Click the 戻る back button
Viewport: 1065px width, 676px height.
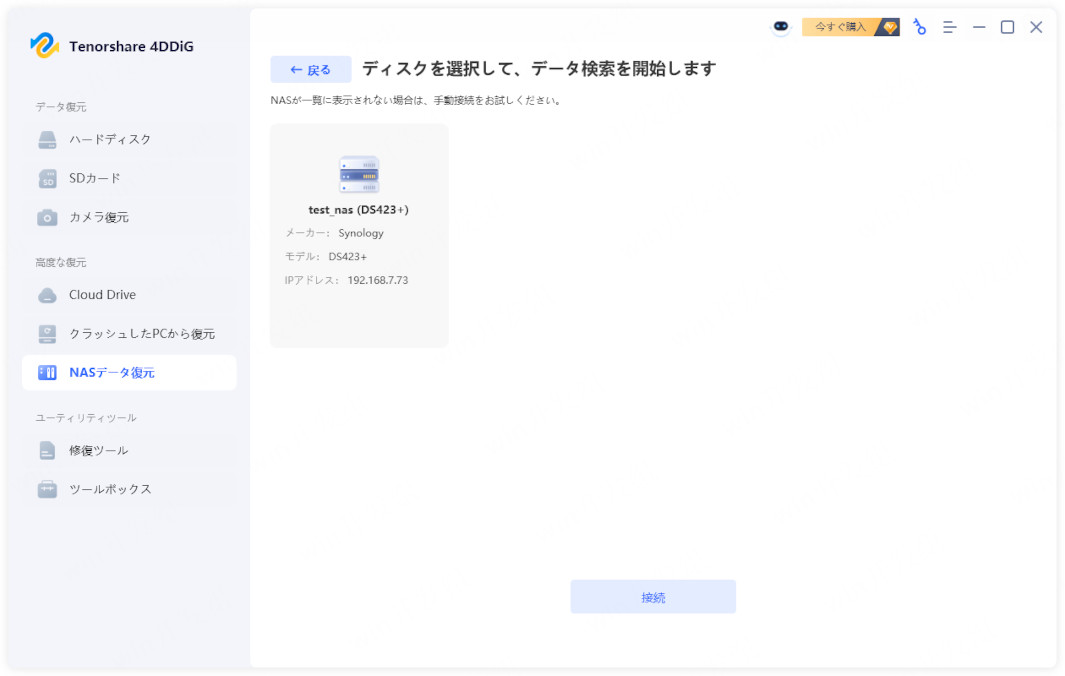310,69
